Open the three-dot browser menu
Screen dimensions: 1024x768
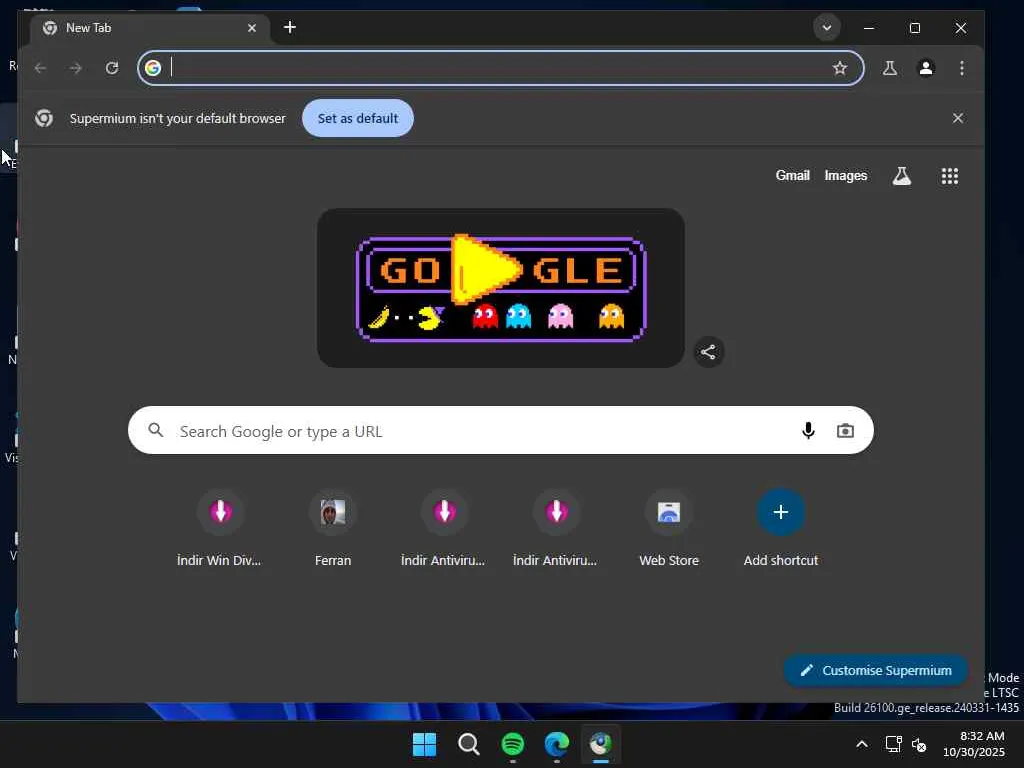pos(962,68)
